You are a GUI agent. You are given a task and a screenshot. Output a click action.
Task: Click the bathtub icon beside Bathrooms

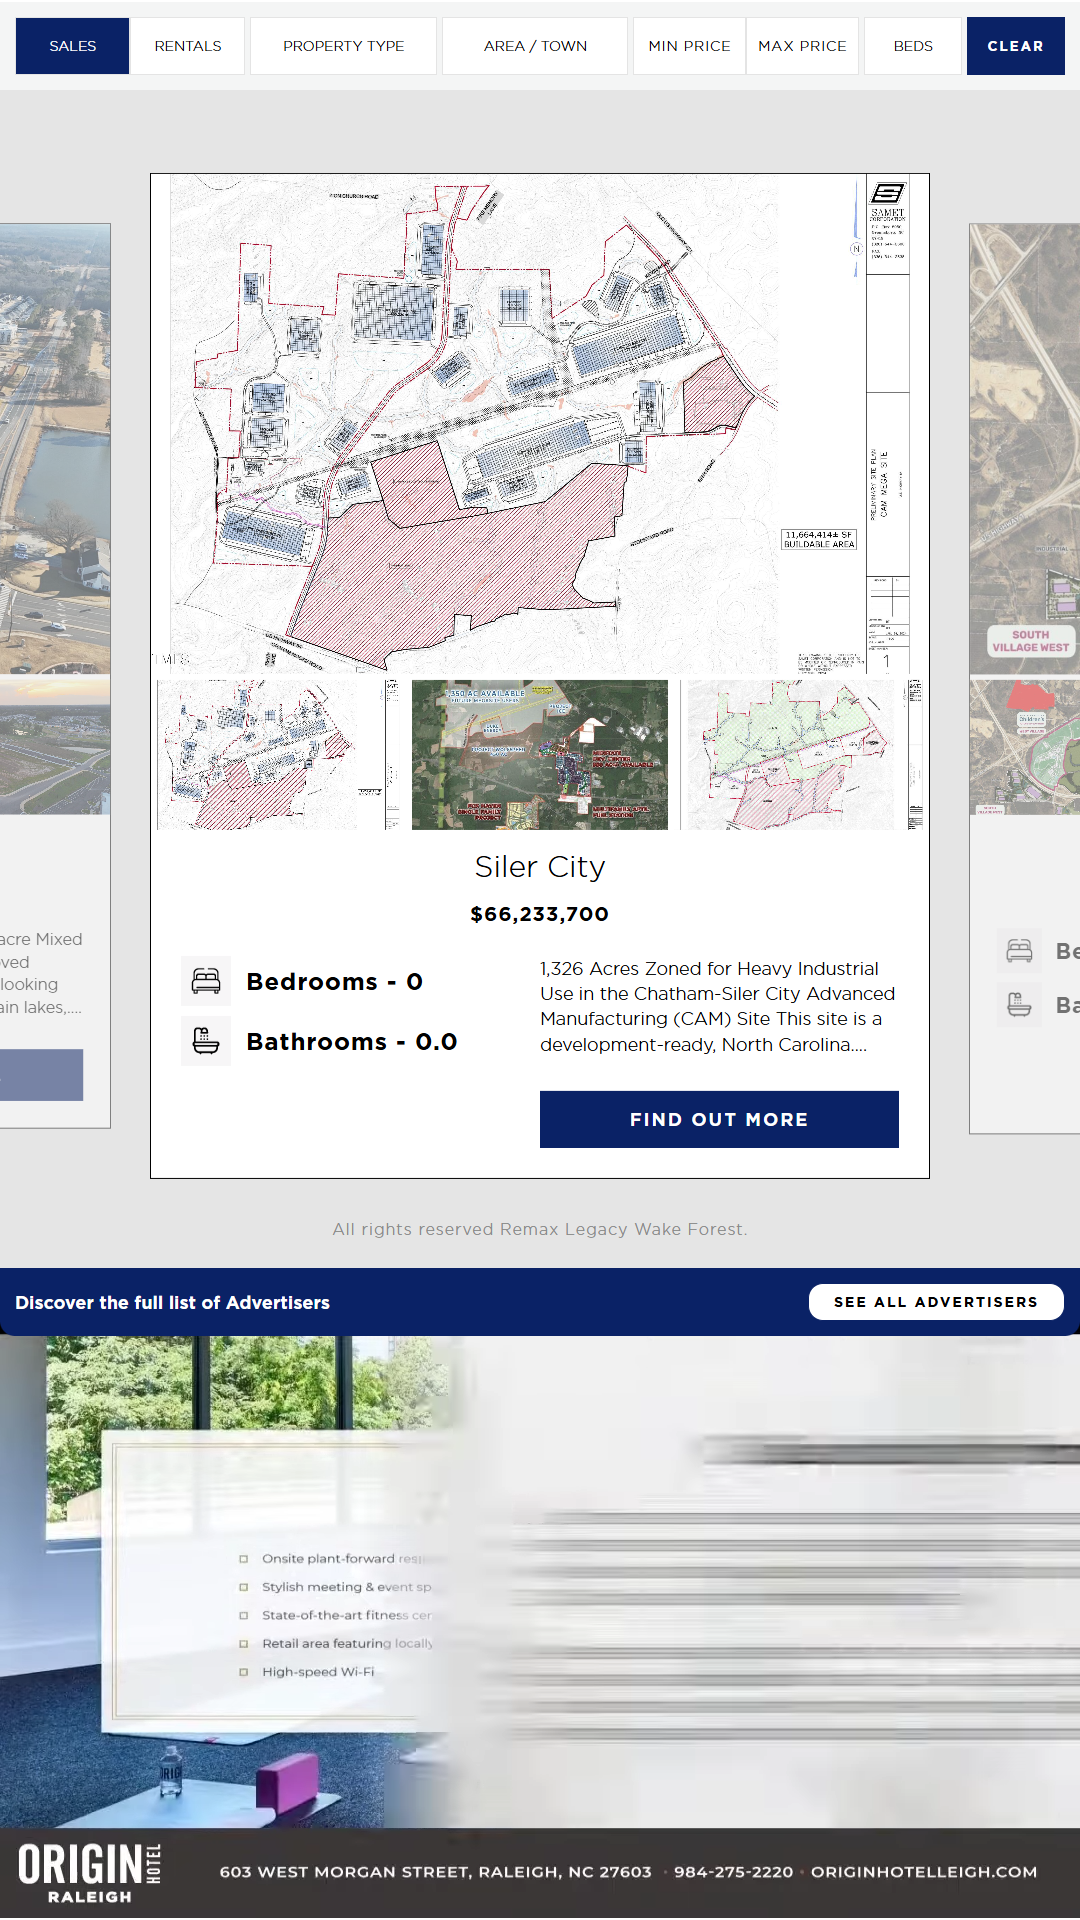[206, 1041]
